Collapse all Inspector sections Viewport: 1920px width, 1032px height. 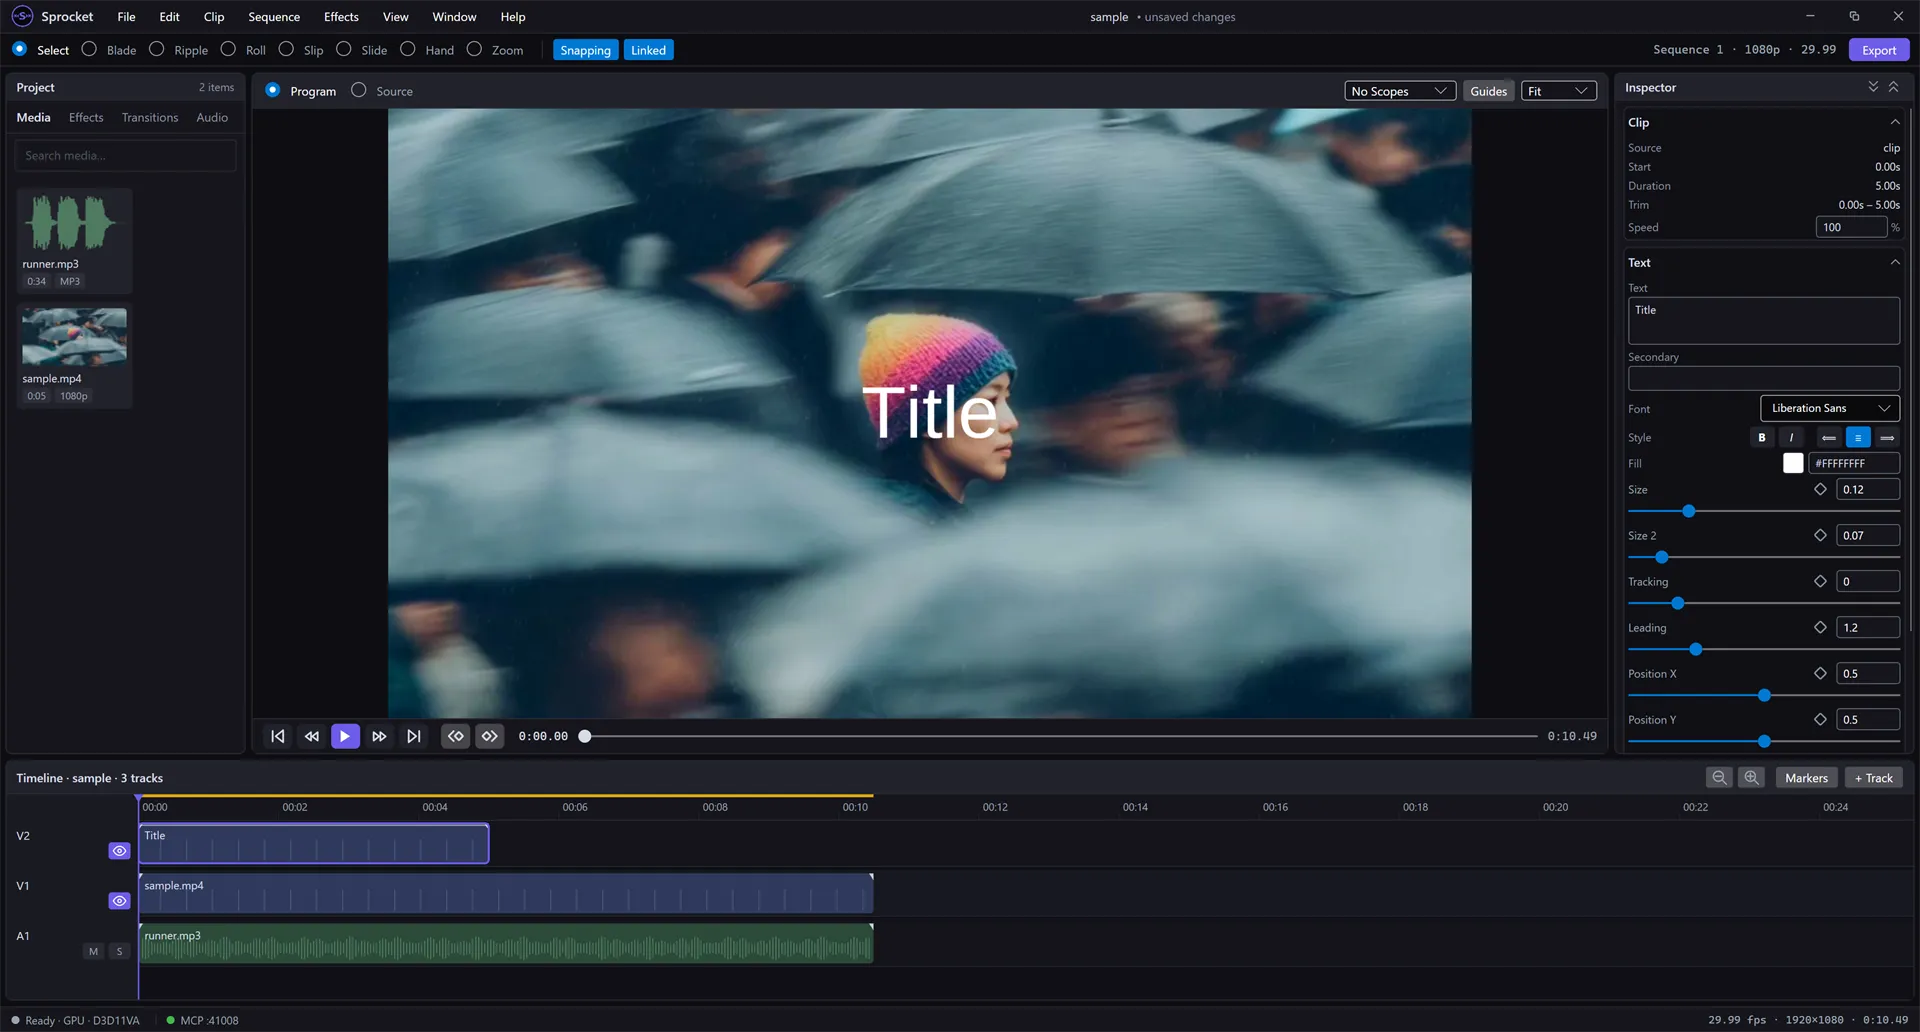(1893, 87)
